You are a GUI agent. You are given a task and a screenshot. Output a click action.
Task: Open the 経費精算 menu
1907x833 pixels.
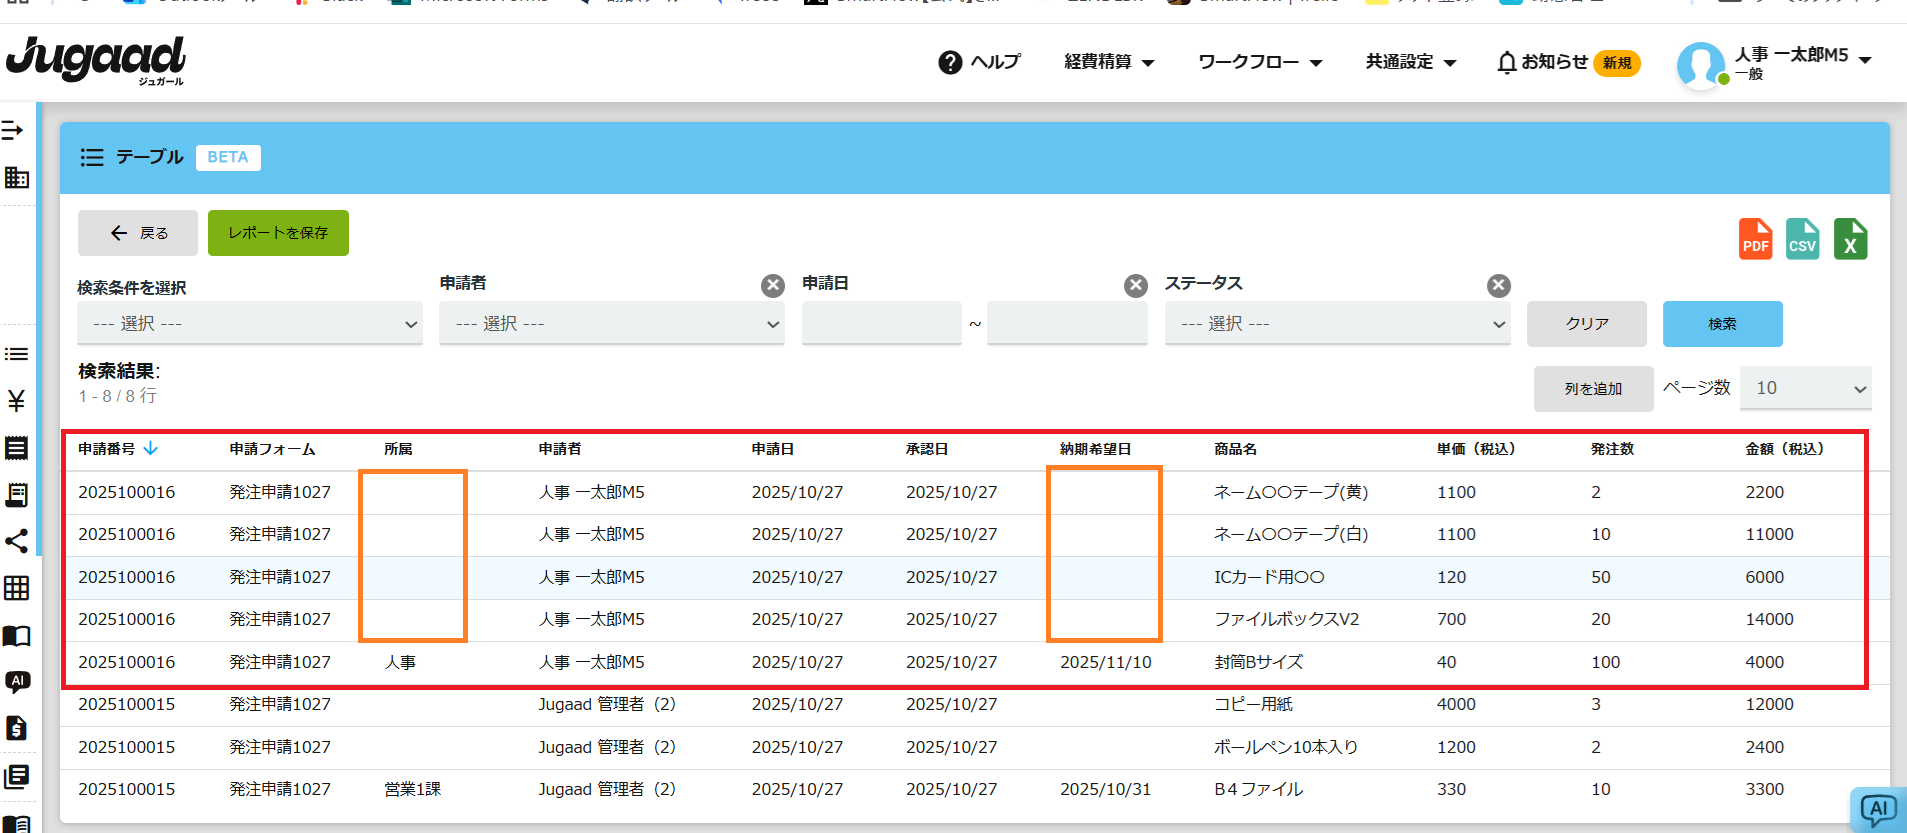pyautogui.click(x=1109, y=62)
